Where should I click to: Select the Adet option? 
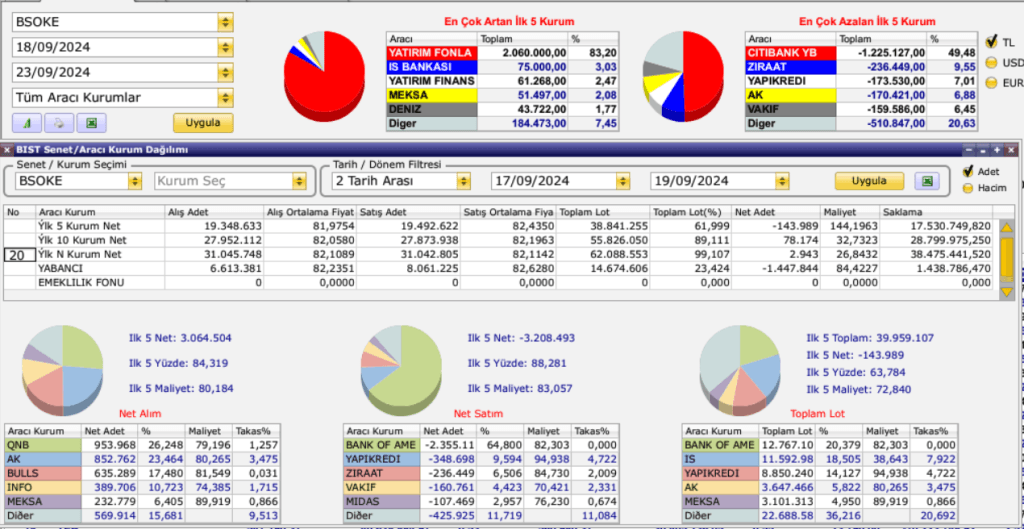click(968, 171)
